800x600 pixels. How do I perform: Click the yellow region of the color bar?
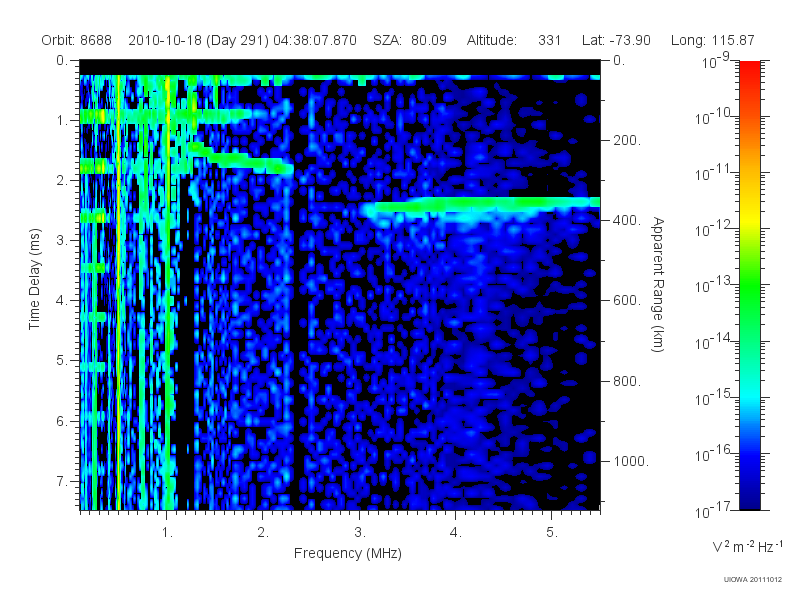[x=750, y=219]
